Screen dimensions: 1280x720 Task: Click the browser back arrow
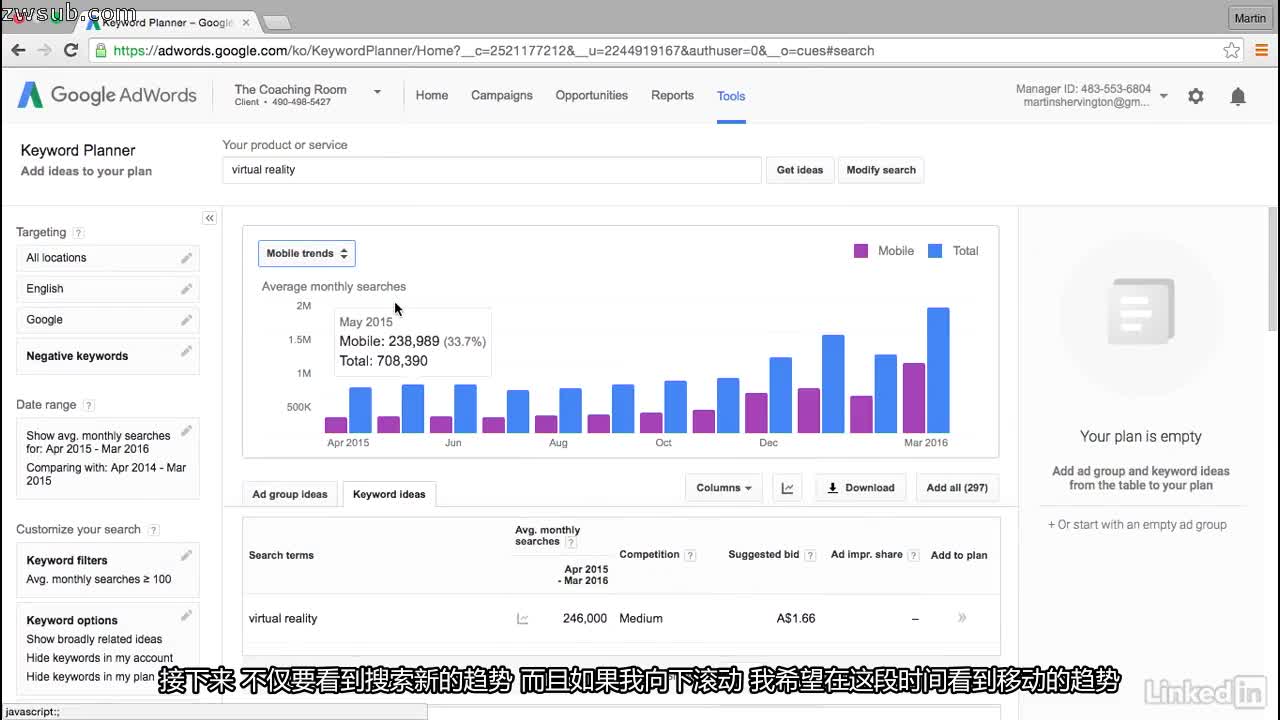[x=18, y=50]
